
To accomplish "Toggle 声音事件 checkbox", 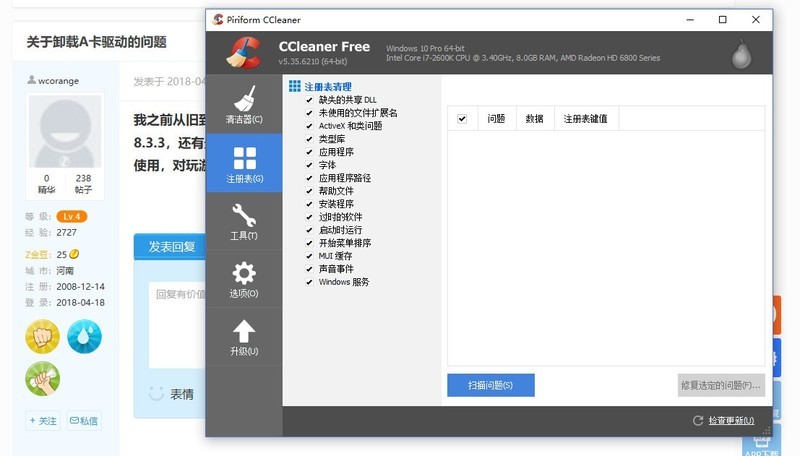I will pos(309,269).
